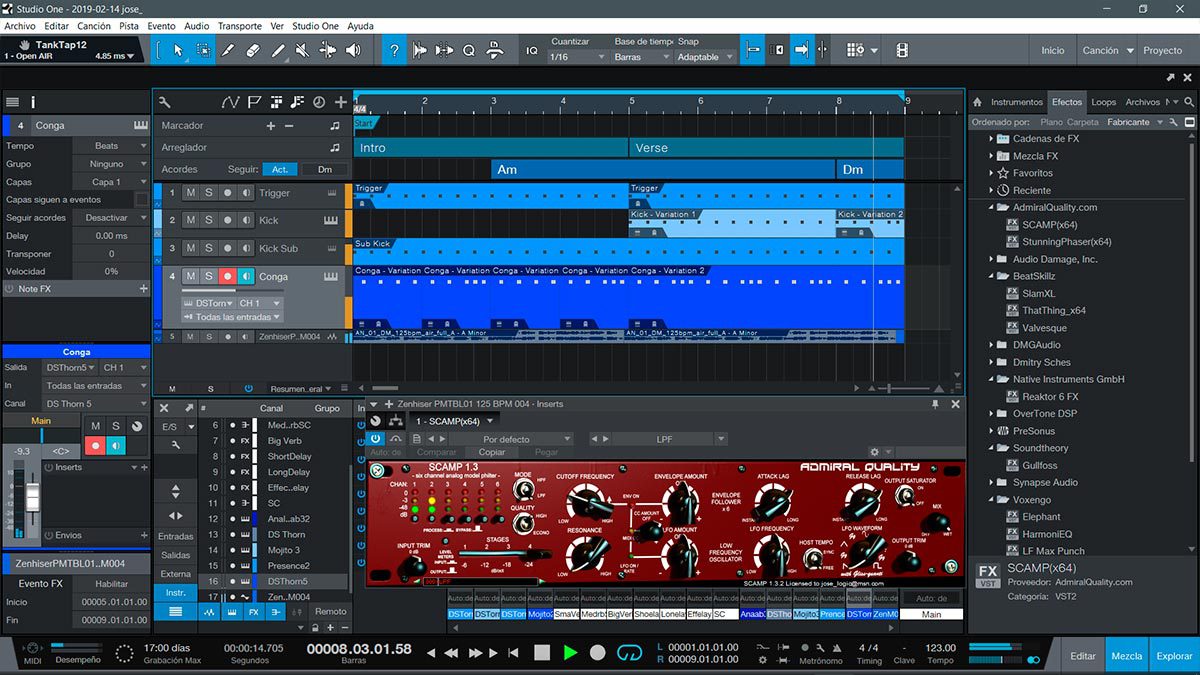The image size is (1200, 675).
Task: Open the Cuantizar 1/16 dropdown
Action: [576, 57]
